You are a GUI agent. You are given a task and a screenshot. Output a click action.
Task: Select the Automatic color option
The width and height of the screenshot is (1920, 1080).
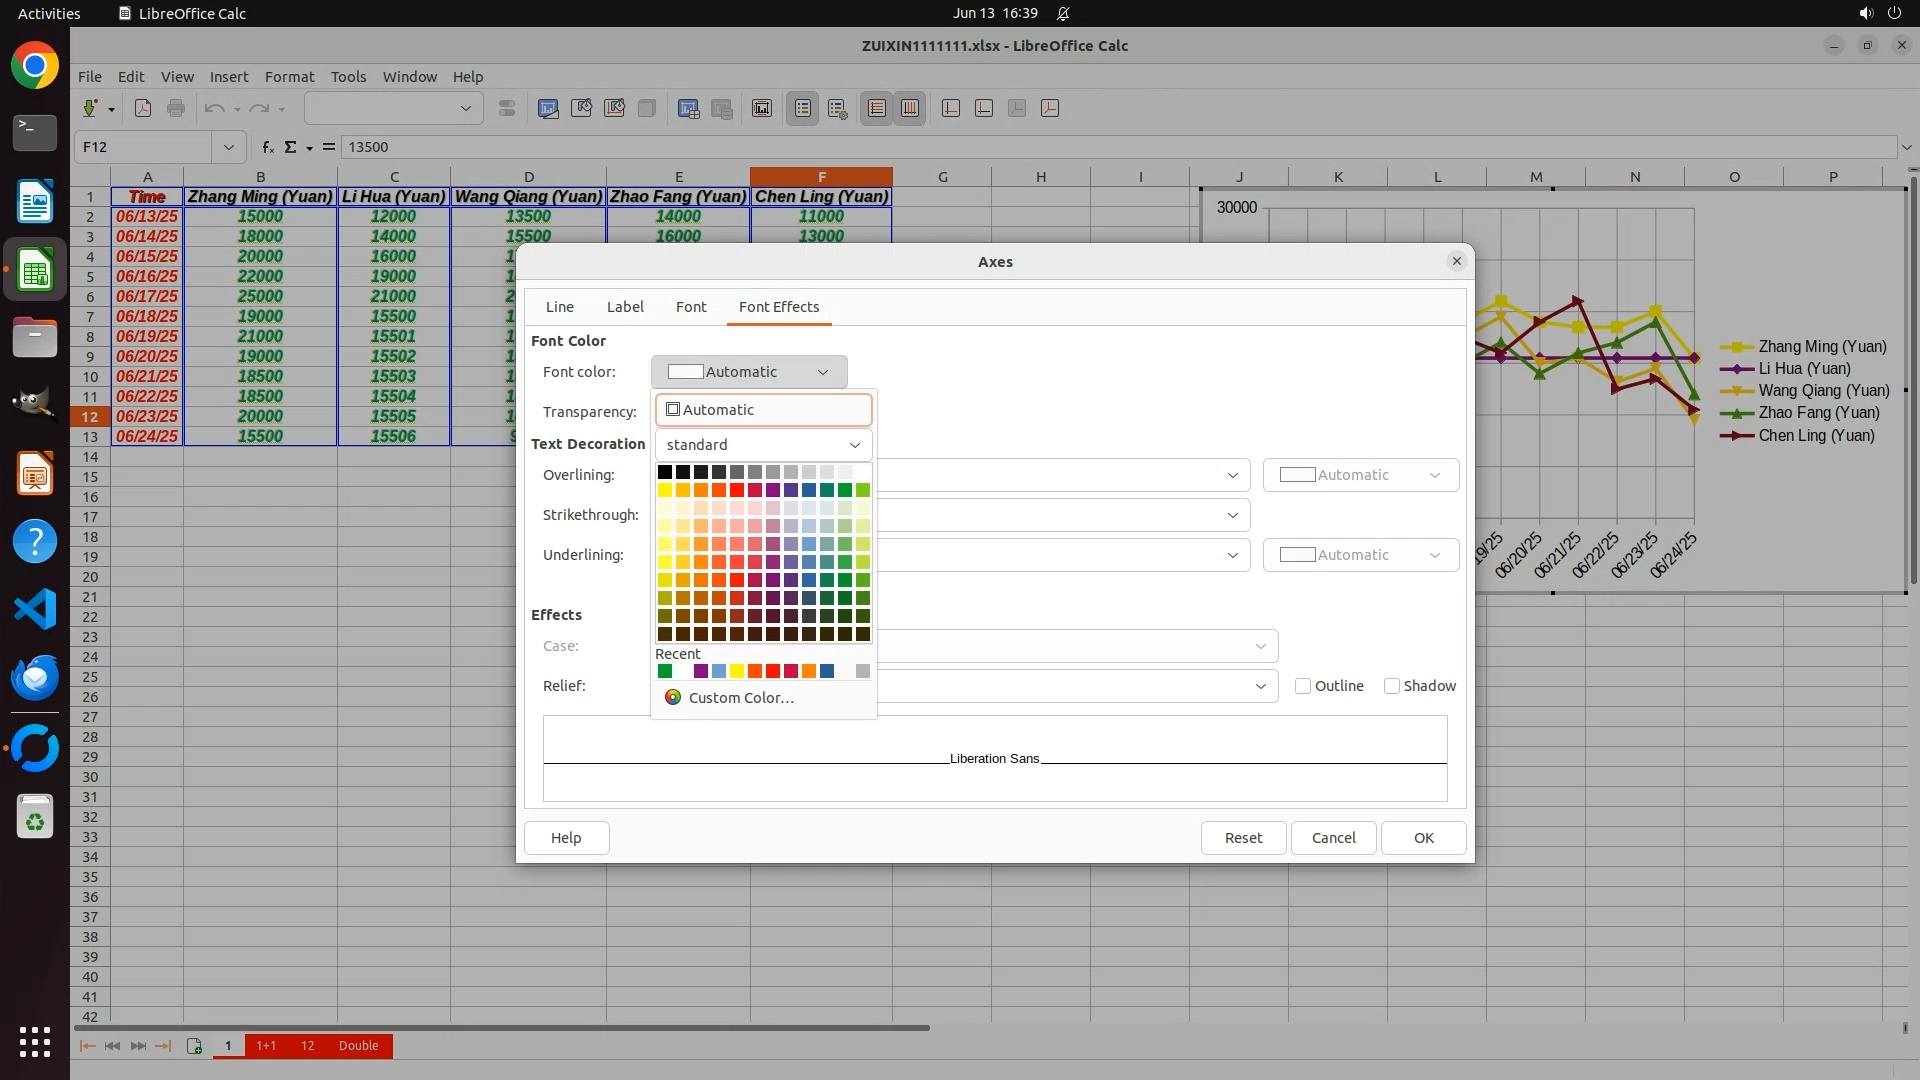pyautogui.click(x=763, y=410)
